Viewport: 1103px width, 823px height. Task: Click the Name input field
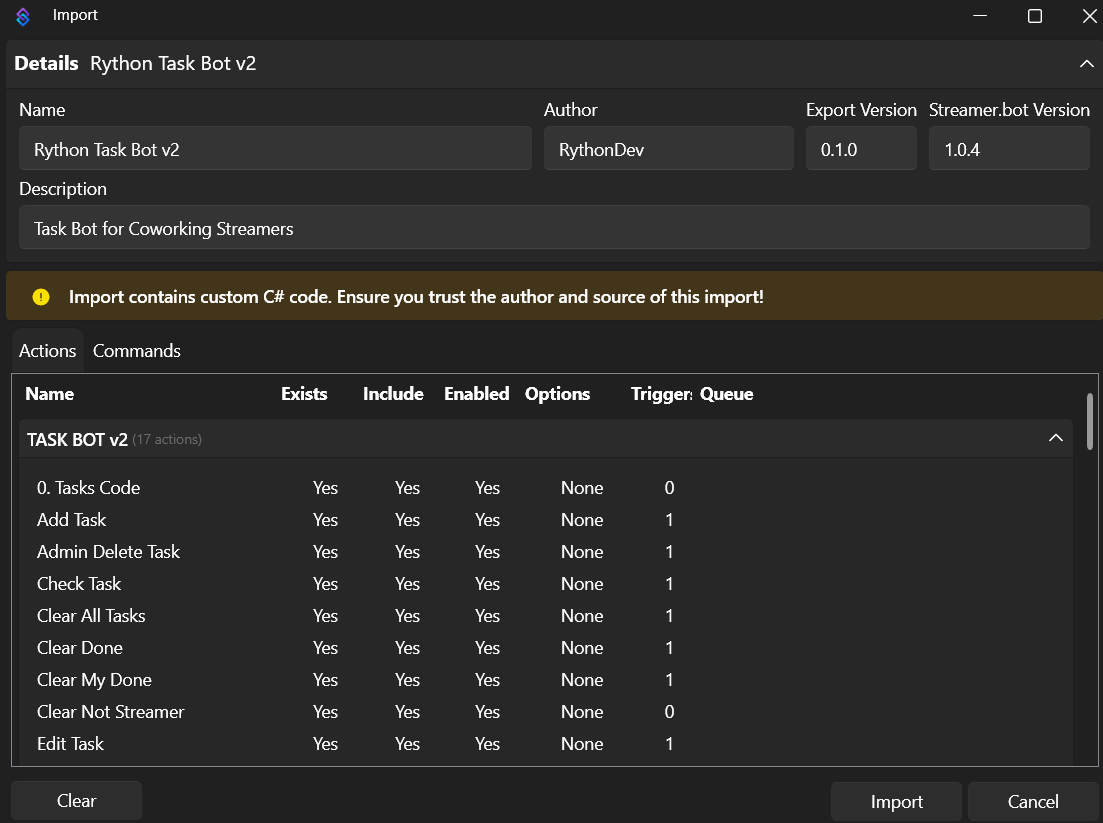coord(275,148)
